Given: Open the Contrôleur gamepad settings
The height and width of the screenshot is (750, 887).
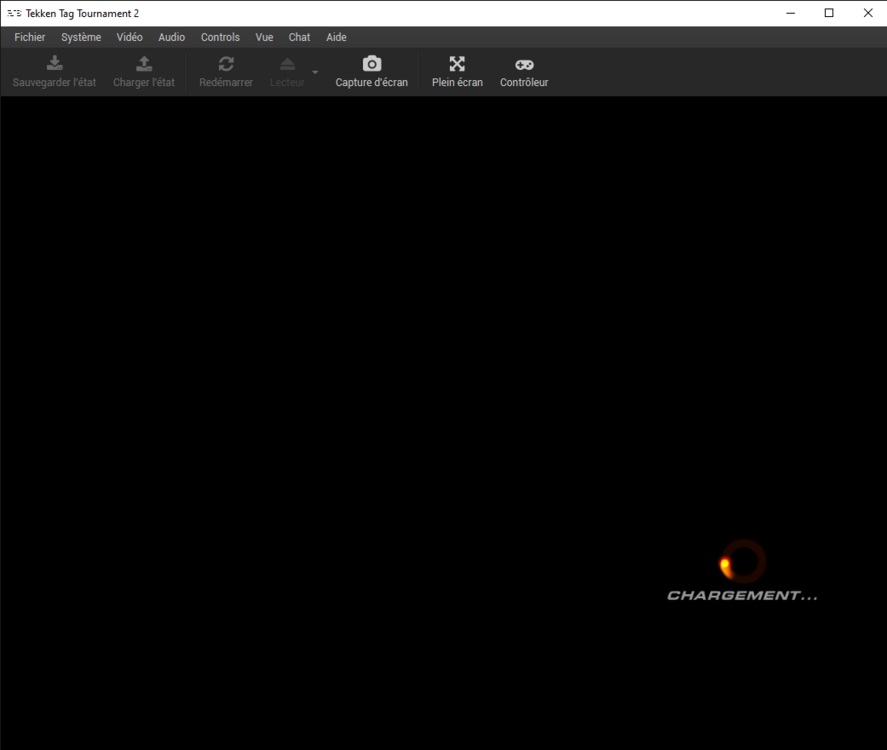Looking at the screenshot, I should click(x=524, y=64).
